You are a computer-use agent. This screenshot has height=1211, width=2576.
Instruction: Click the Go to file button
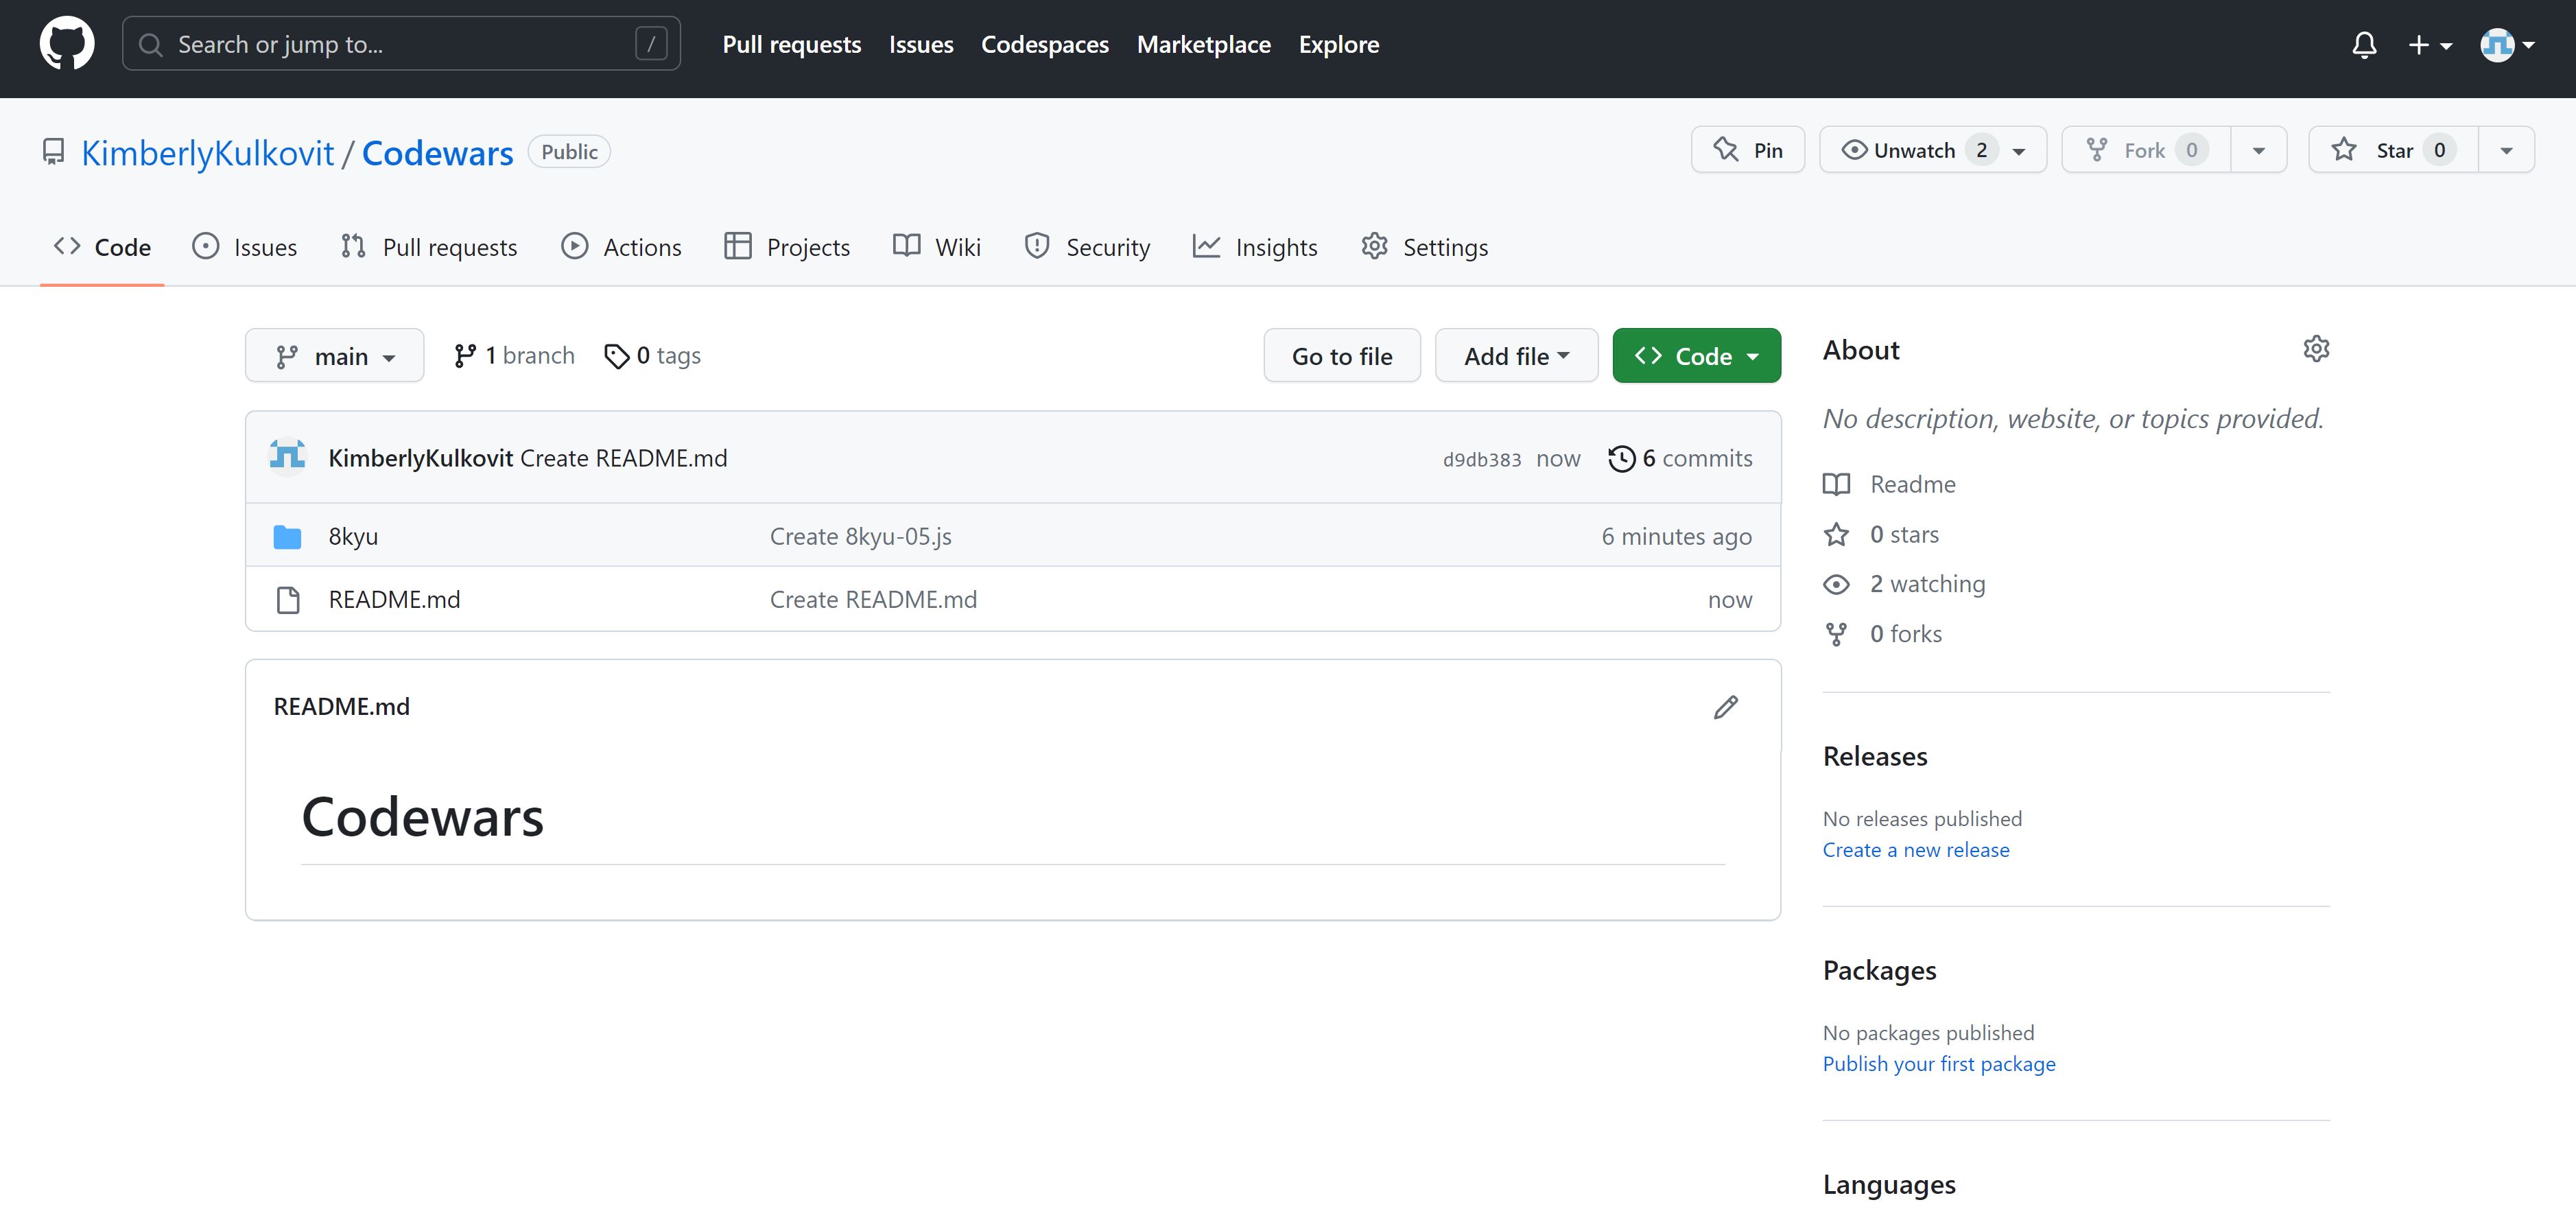click(1341, 356)
